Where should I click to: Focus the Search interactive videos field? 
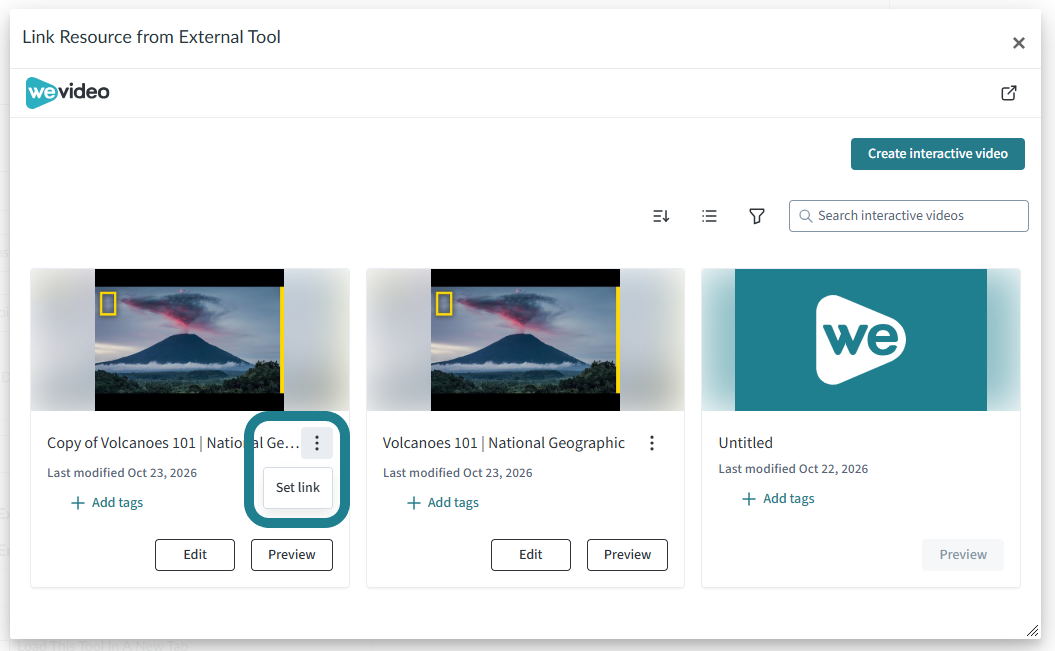(x=908, y=216)
